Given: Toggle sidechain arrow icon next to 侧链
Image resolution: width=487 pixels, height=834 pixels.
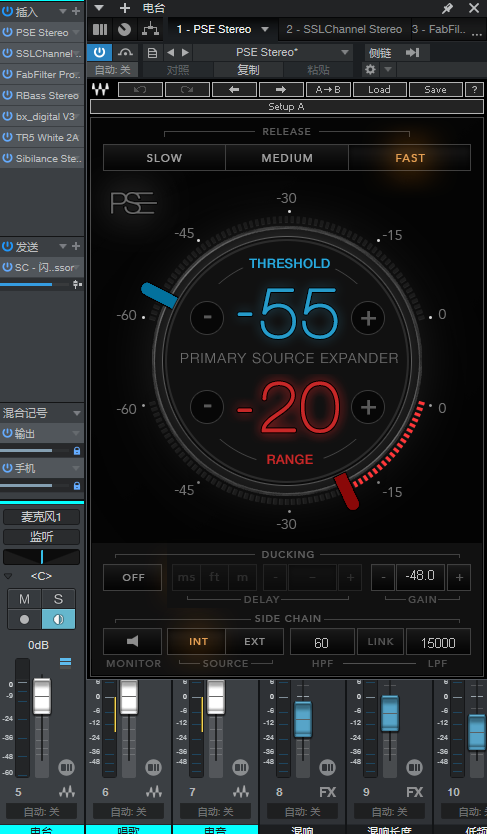Looking at the screenshot, I should (413, 53).
